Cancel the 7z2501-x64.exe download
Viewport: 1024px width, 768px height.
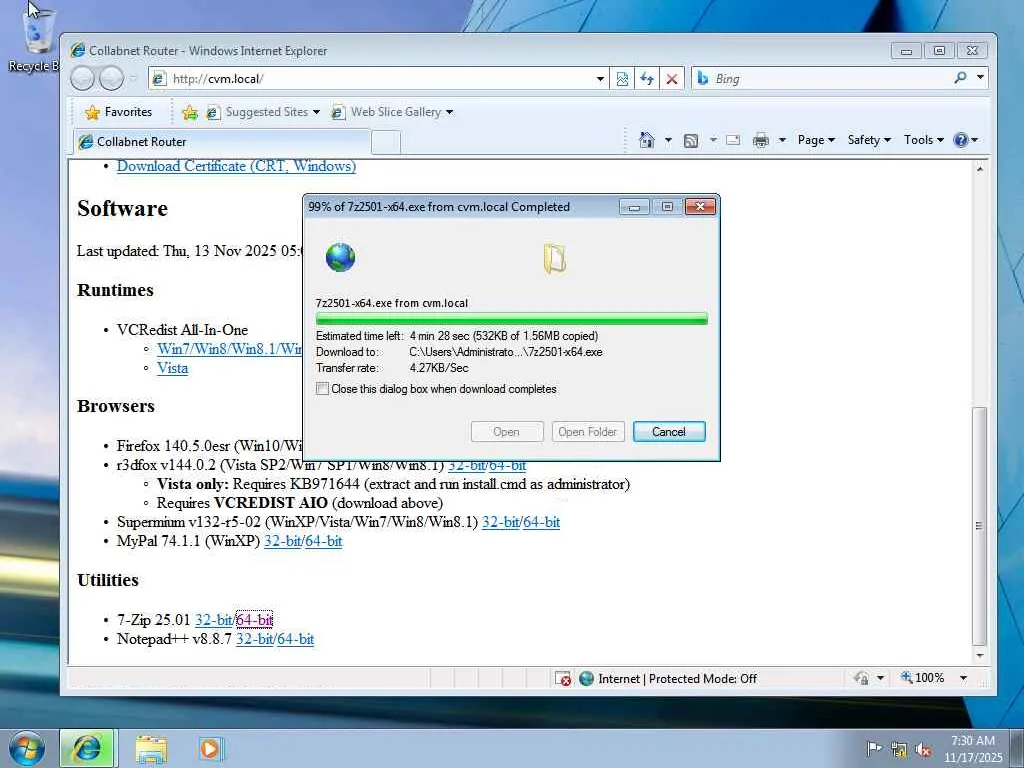(669, 432)
